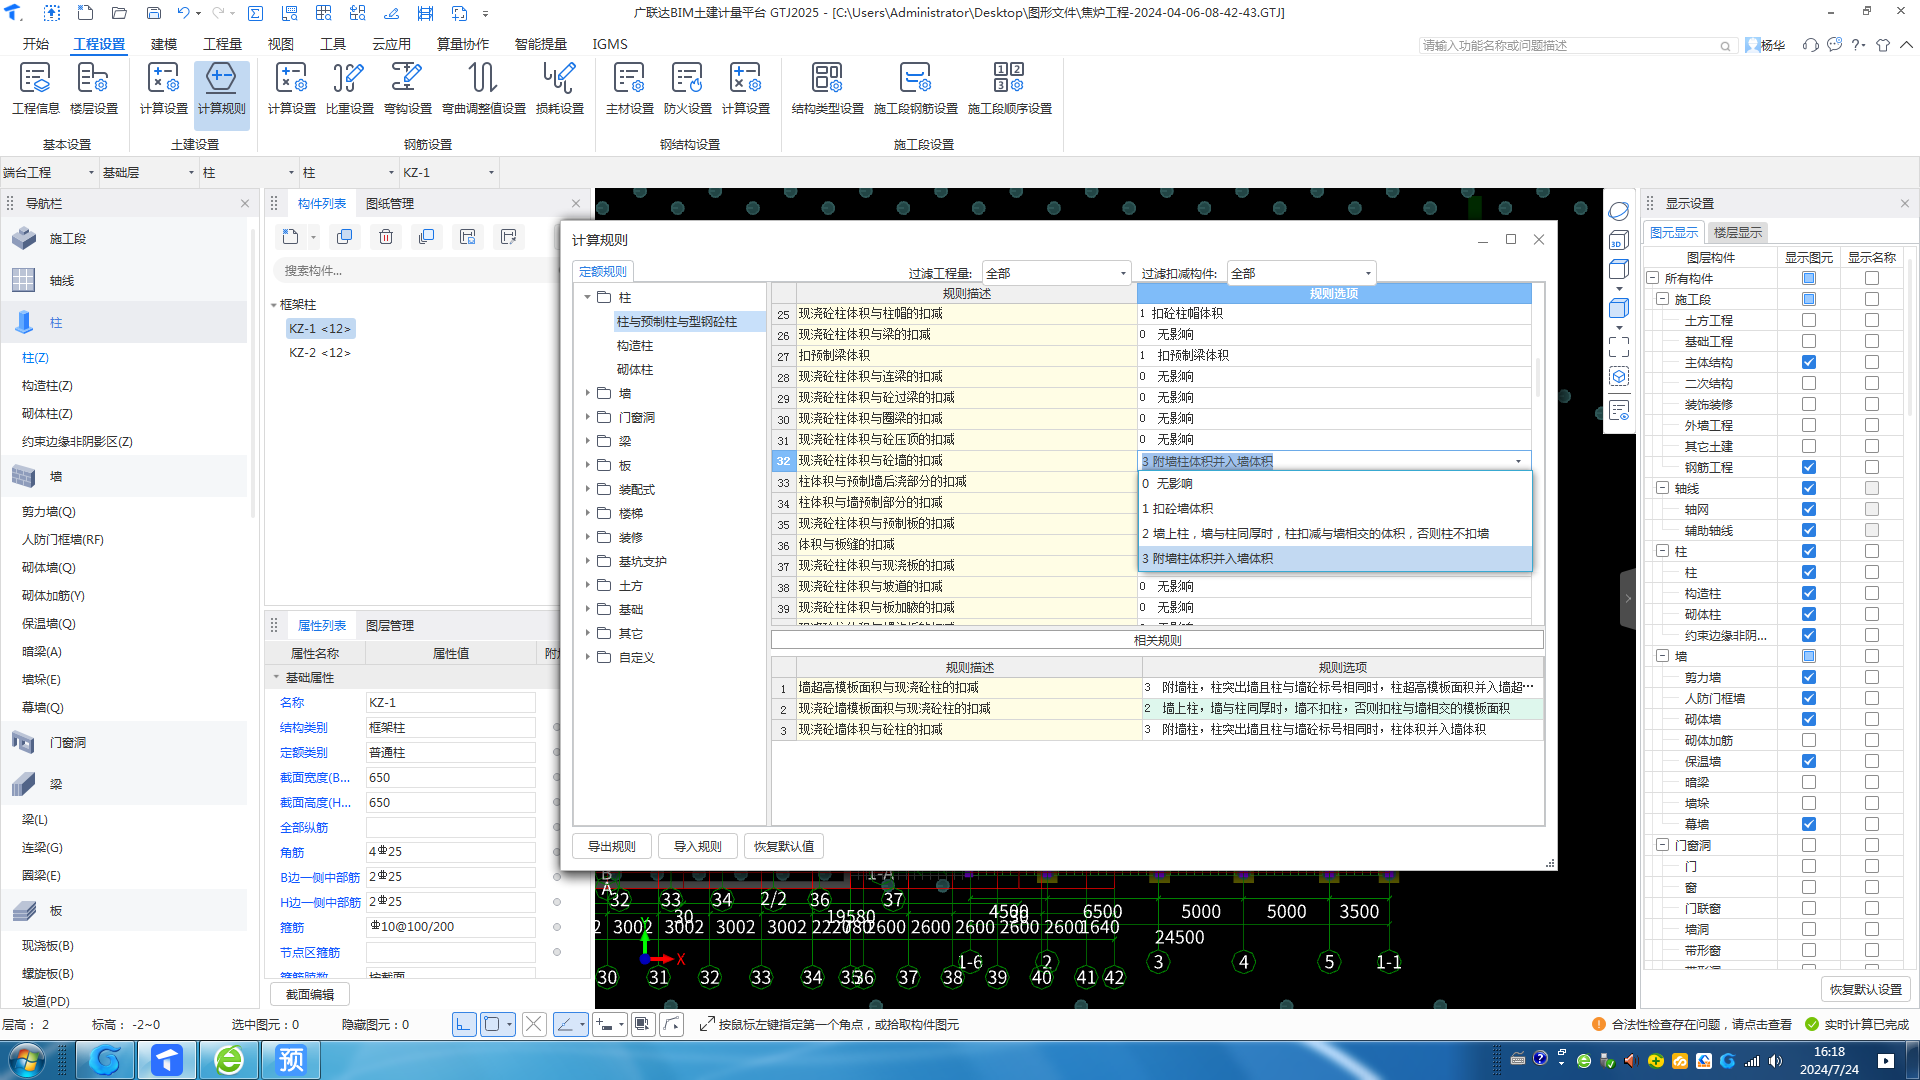Expand the 墙 folder in rule tree
This screenshot has height=1080, width=1920.
click(588, 393)
